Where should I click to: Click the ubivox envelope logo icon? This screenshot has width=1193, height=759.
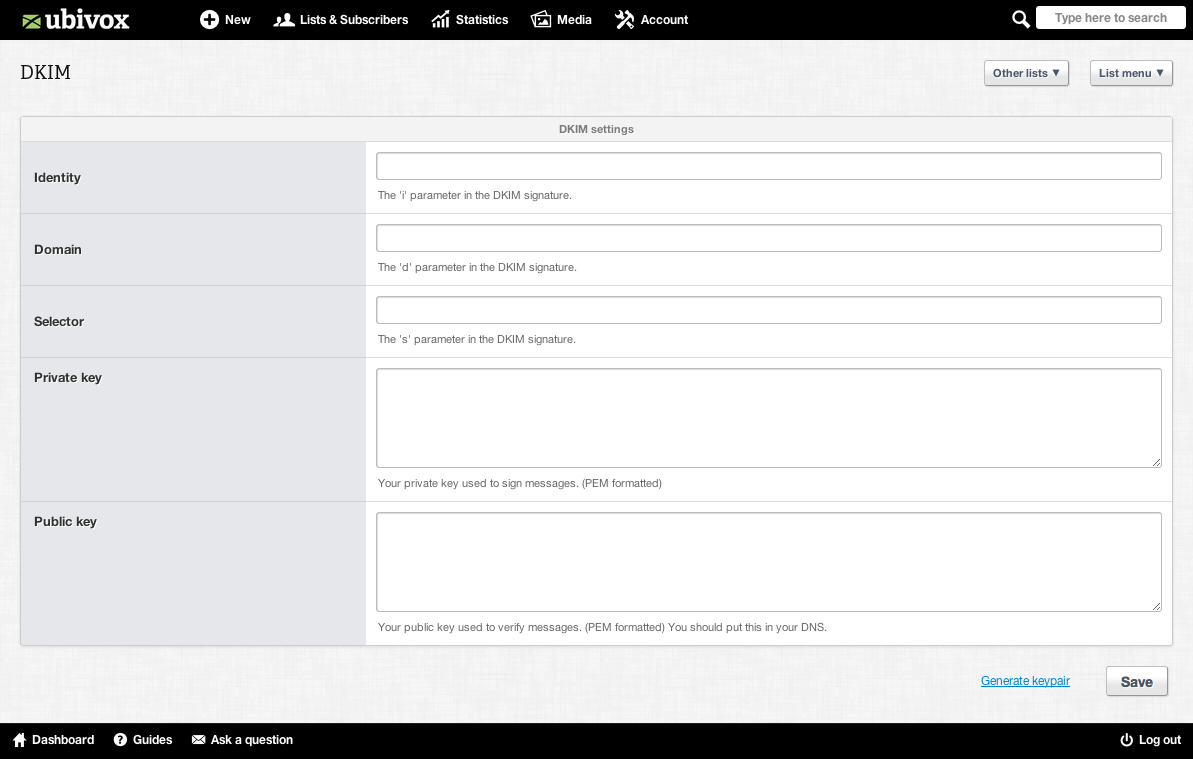pos(31,21)
